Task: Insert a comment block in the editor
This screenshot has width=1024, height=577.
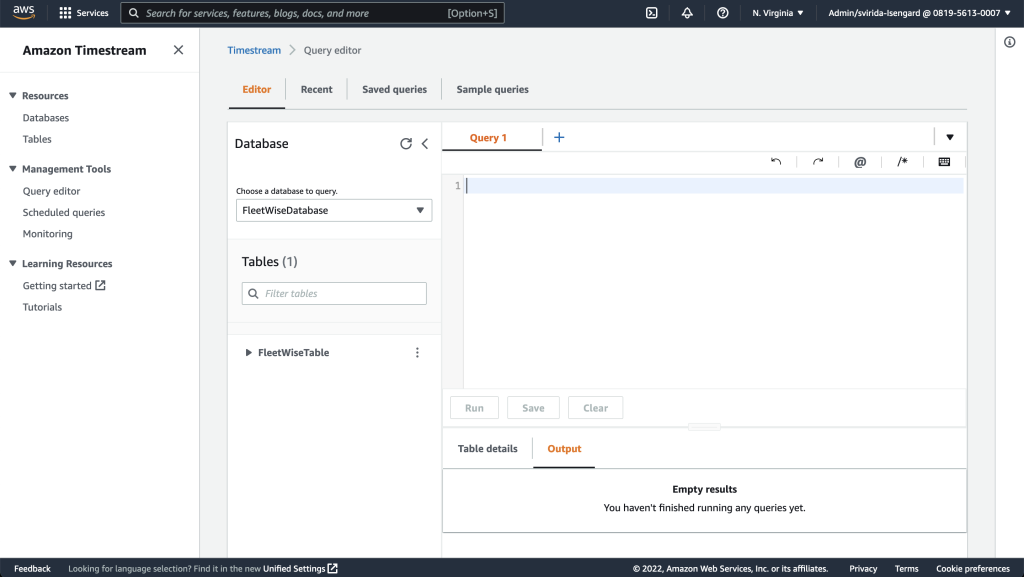Action: (x=902, y=161)
